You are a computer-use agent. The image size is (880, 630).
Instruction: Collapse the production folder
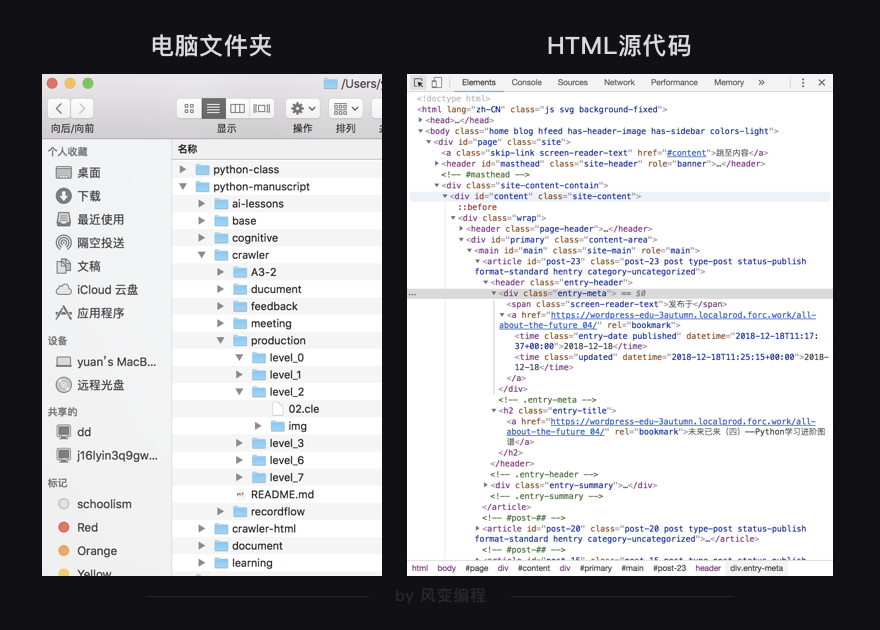point(221,341)
